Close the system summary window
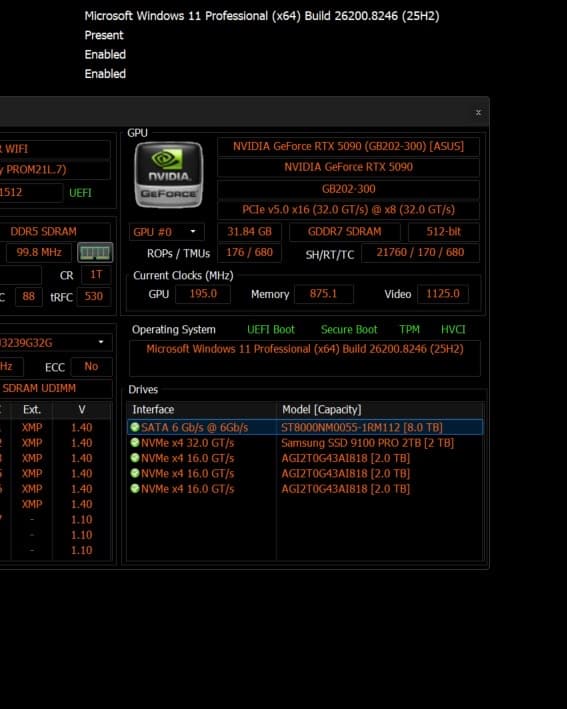 click(x=478, y=113)
